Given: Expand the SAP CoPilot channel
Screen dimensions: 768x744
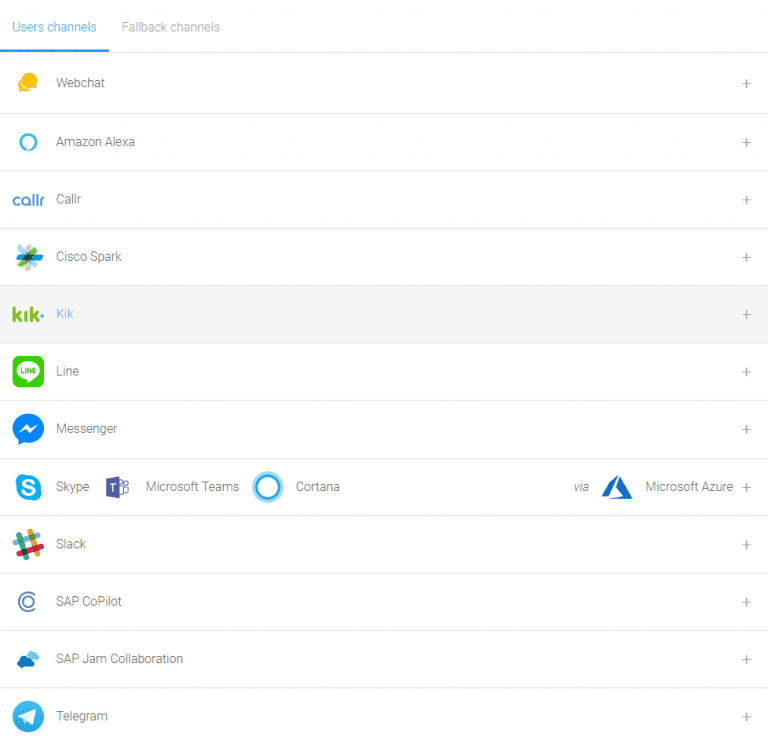Looking at the screenshot, I should click(x=746, y=602).
